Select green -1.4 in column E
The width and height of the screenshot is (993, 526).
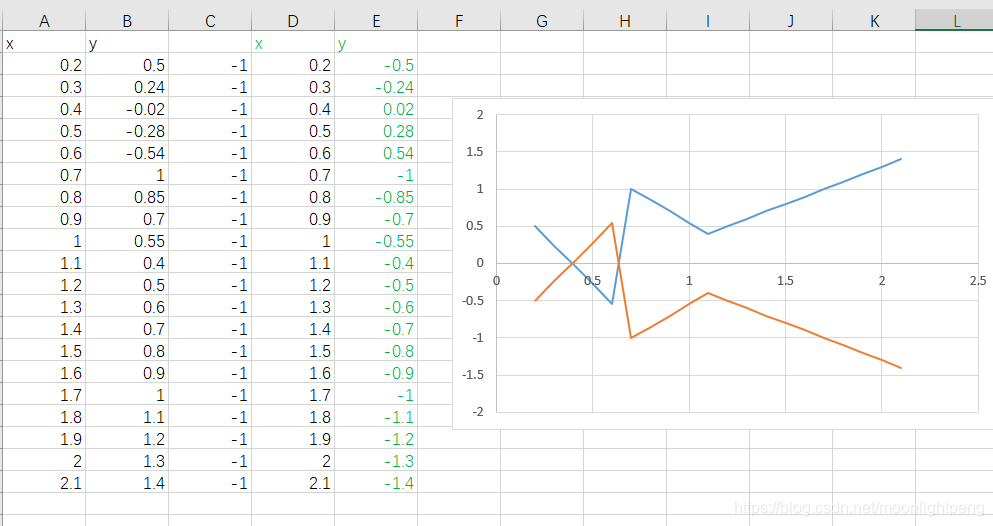coord(376,483)
